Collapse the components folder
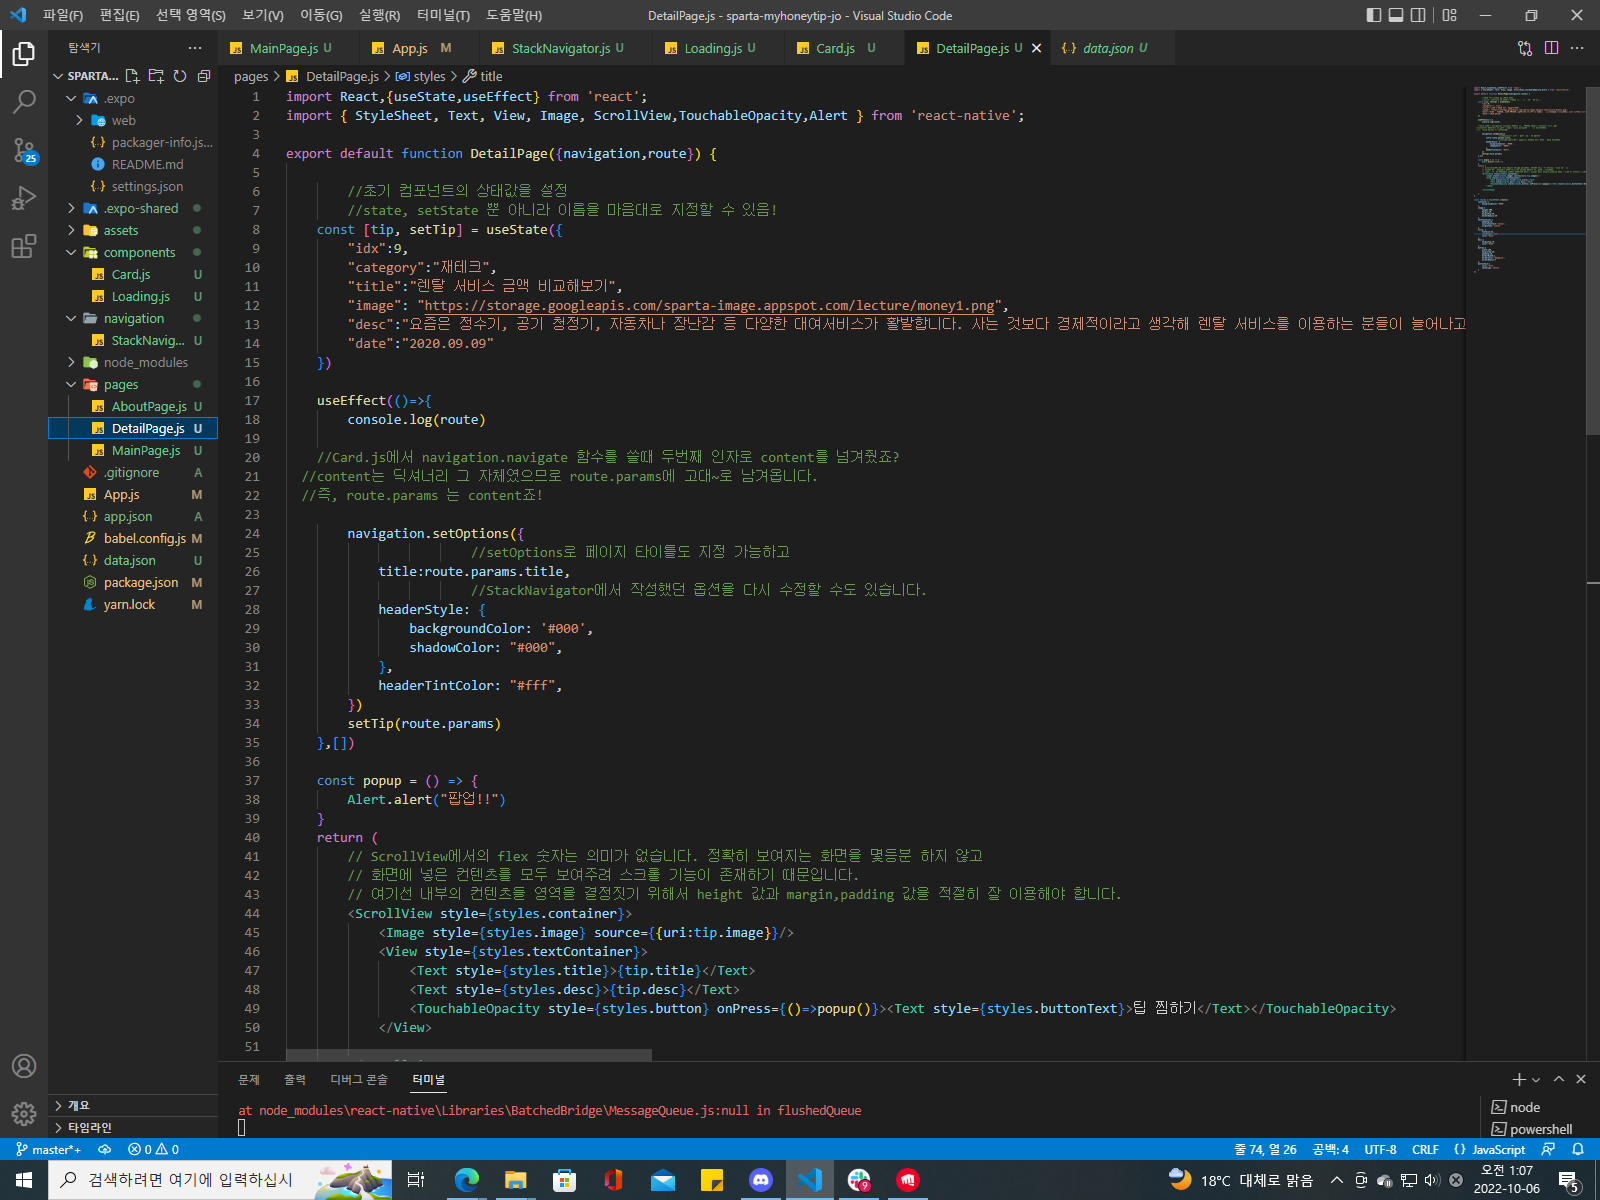 pos(71,252)
